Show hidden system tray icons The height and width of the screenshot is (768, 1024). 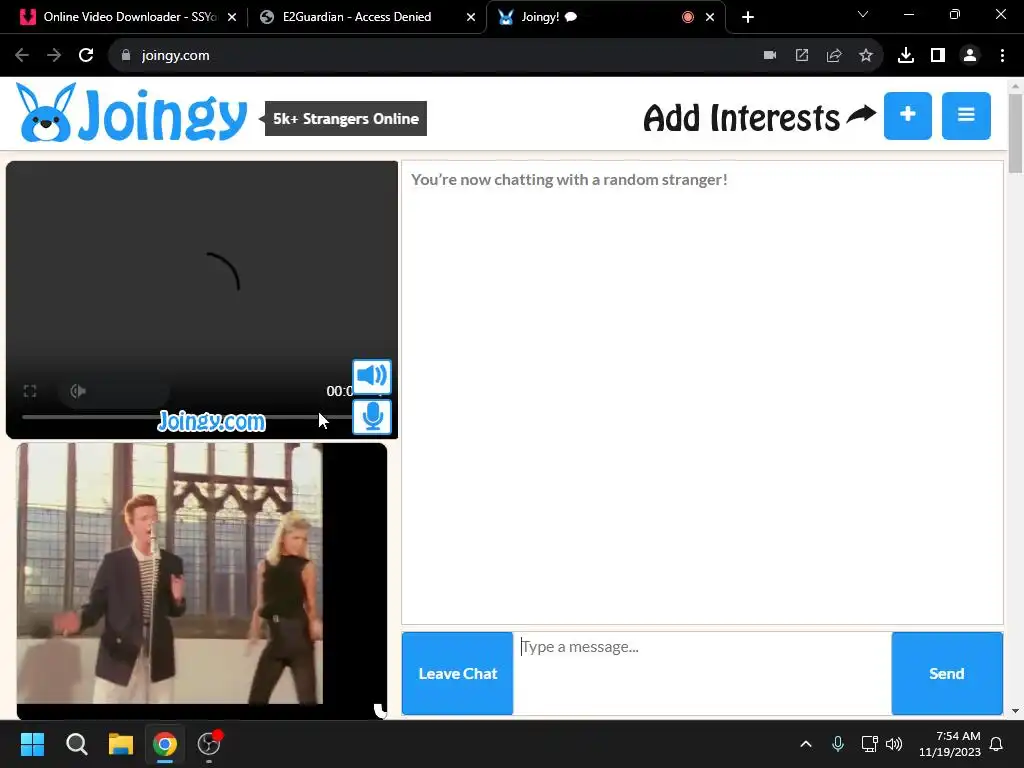tap(806, 744)
